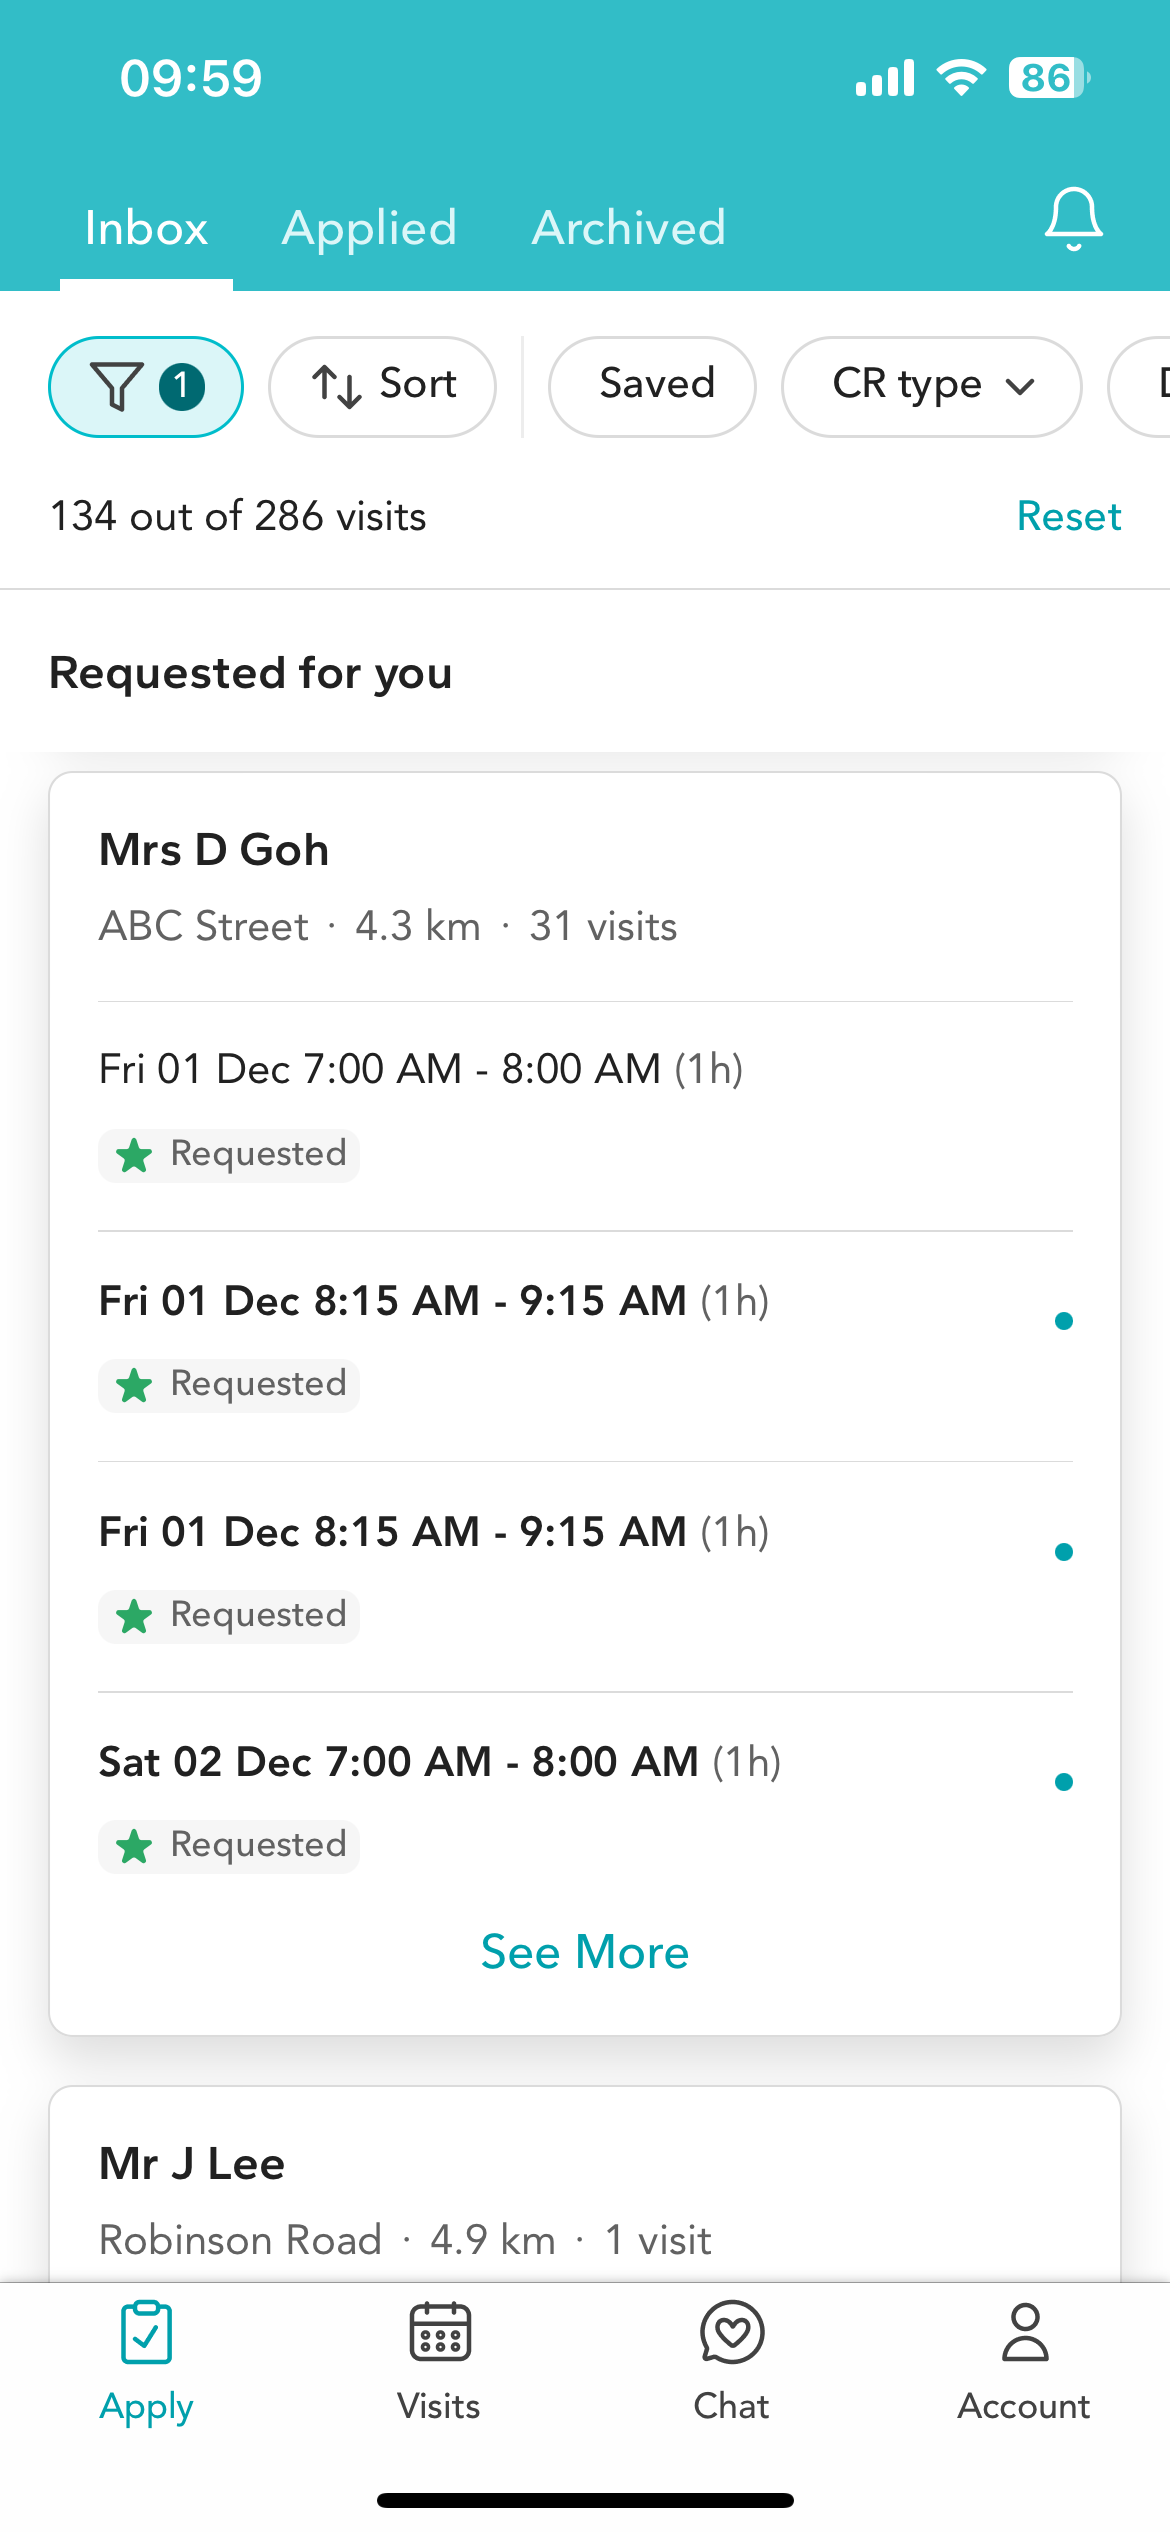Tap the partially visible chip after CR type
1170x2532 pixels.
click(1145, 387)
